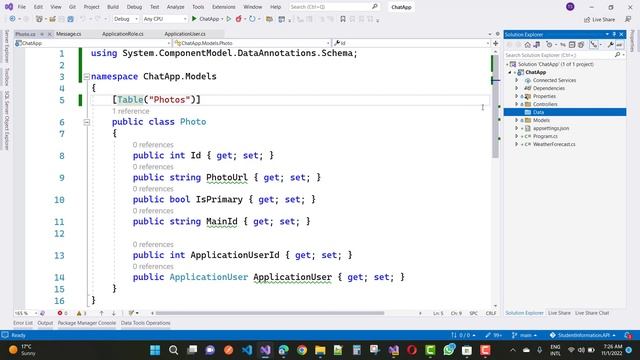The height and width of the screenshot is (360, 640).
Task: Click the Chrome icon in taskbar
Action: coord(302,350)
